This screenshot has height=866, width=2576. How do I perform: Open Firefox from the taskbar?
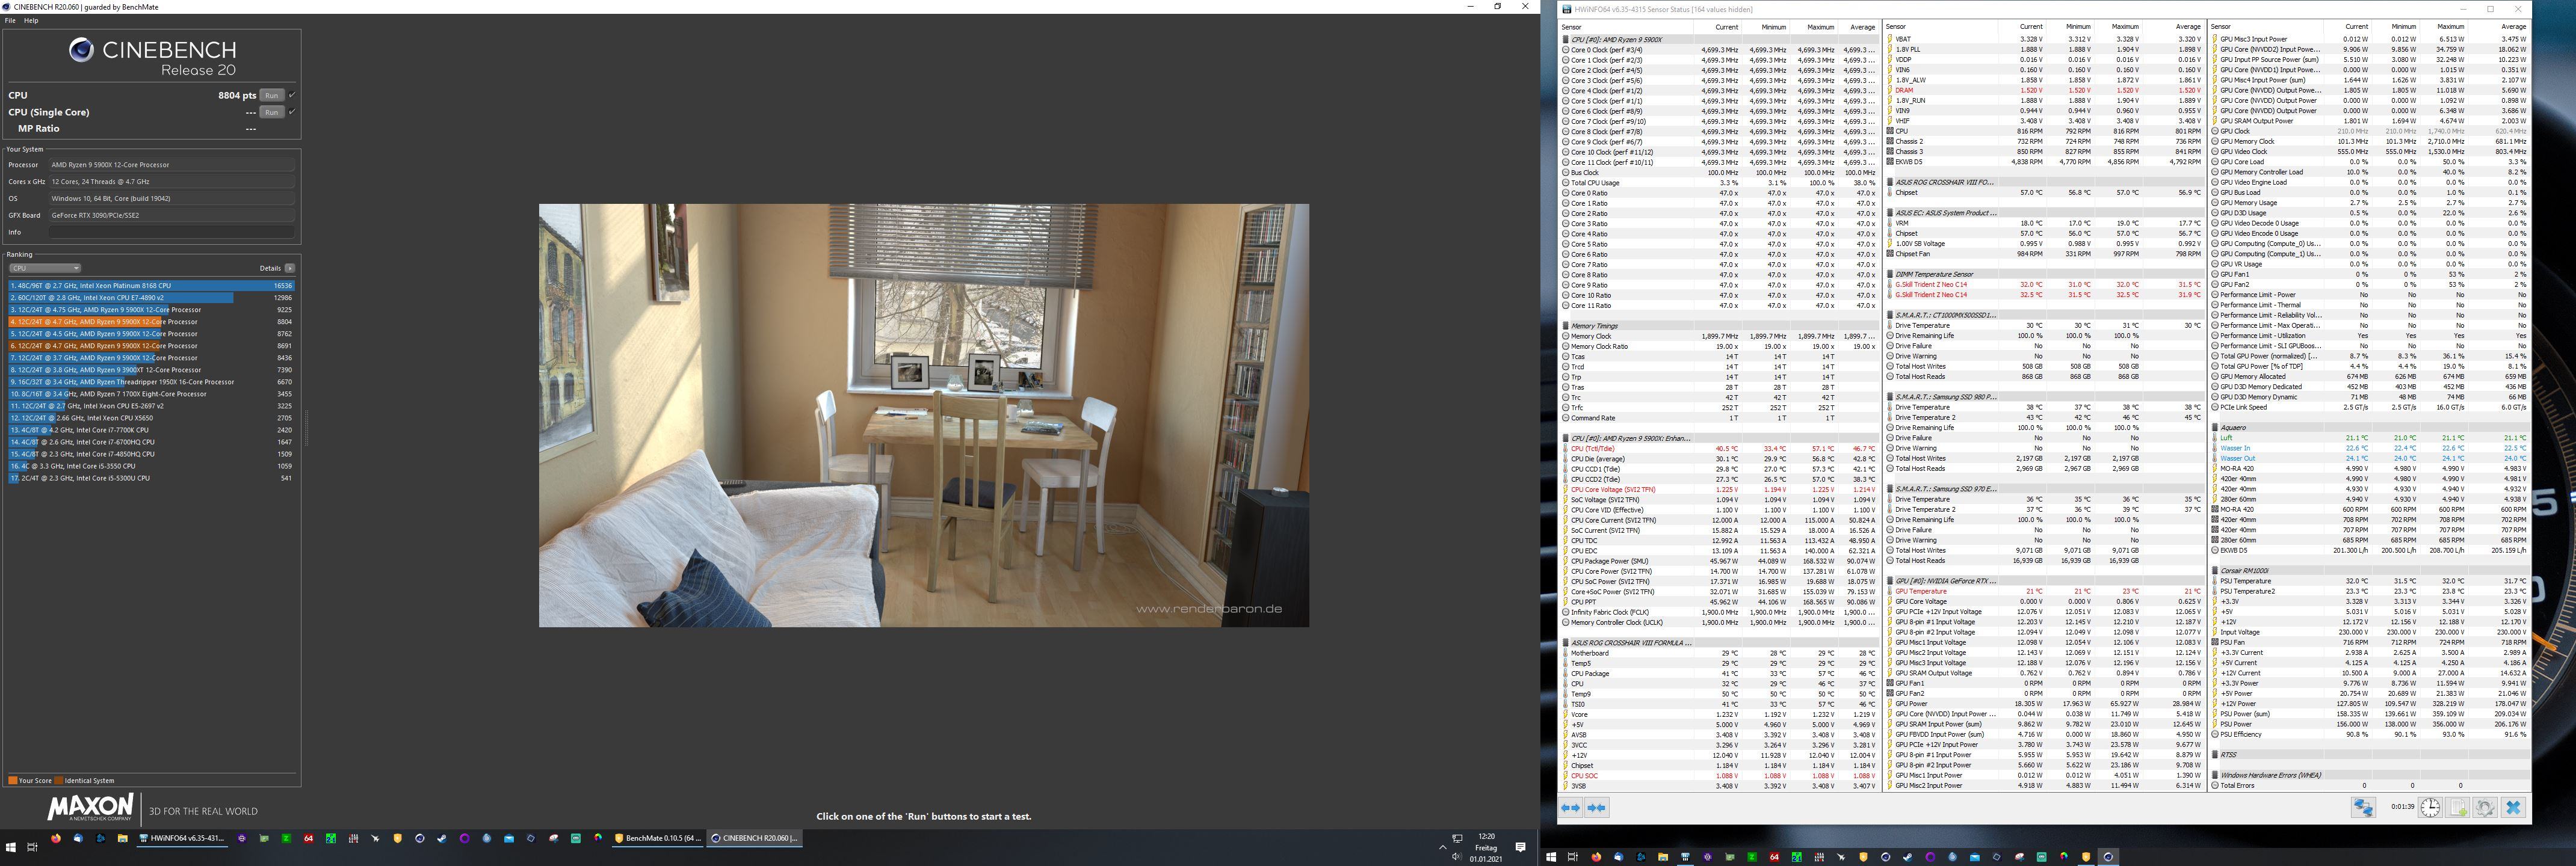pyautogui.click(x=56, y=838)
